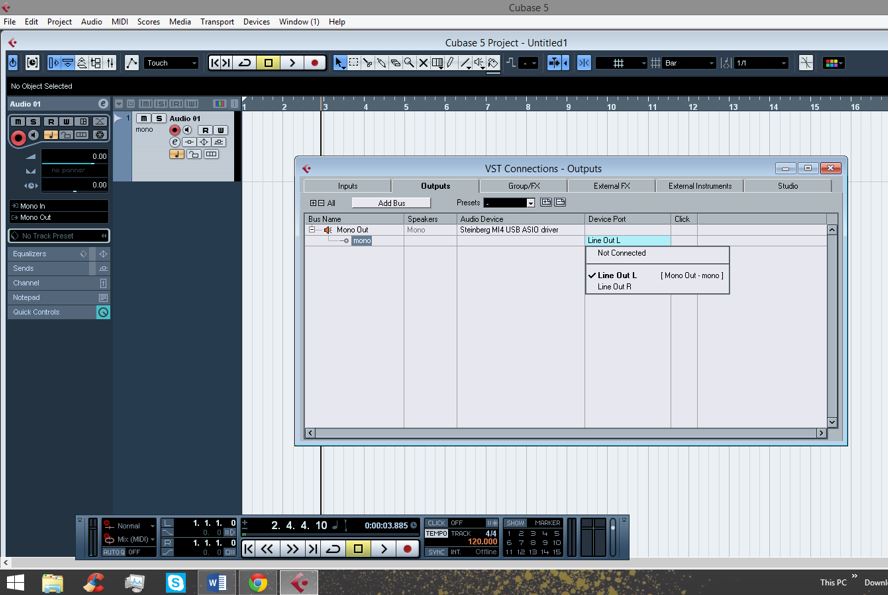This screenshot has width=890, height=595.
Task: Click VST Connections horizontal scrollbar right arrow
Action: pos(821,433)
